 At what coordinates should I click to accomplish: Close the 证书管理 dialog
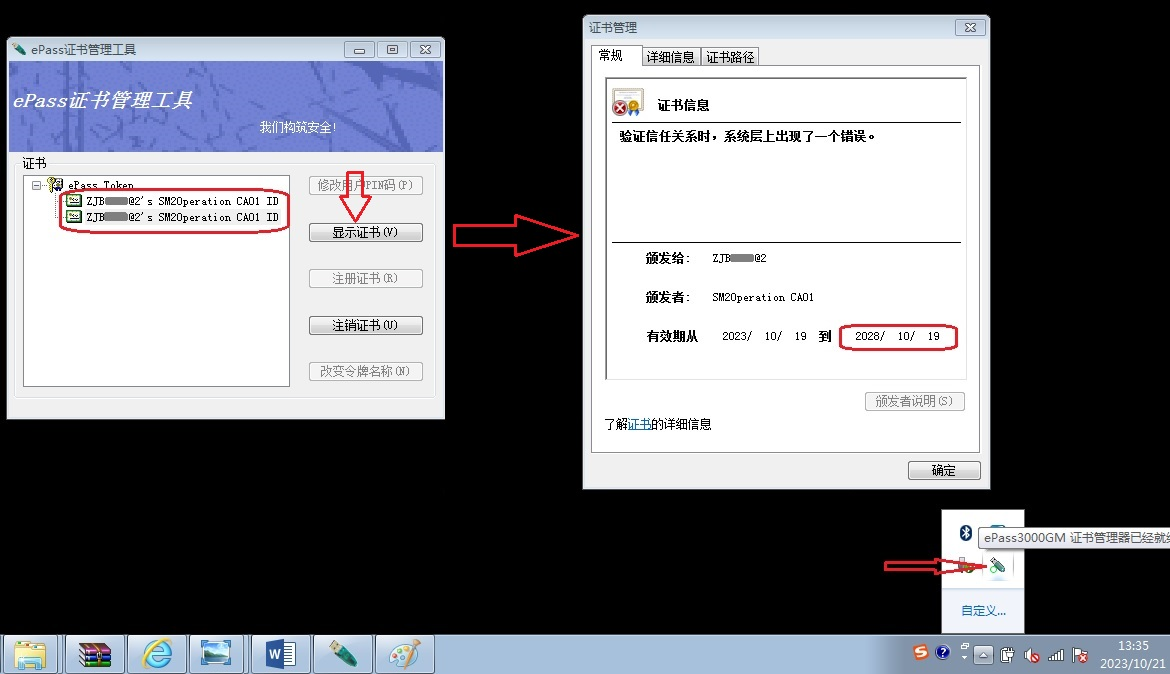970,28
